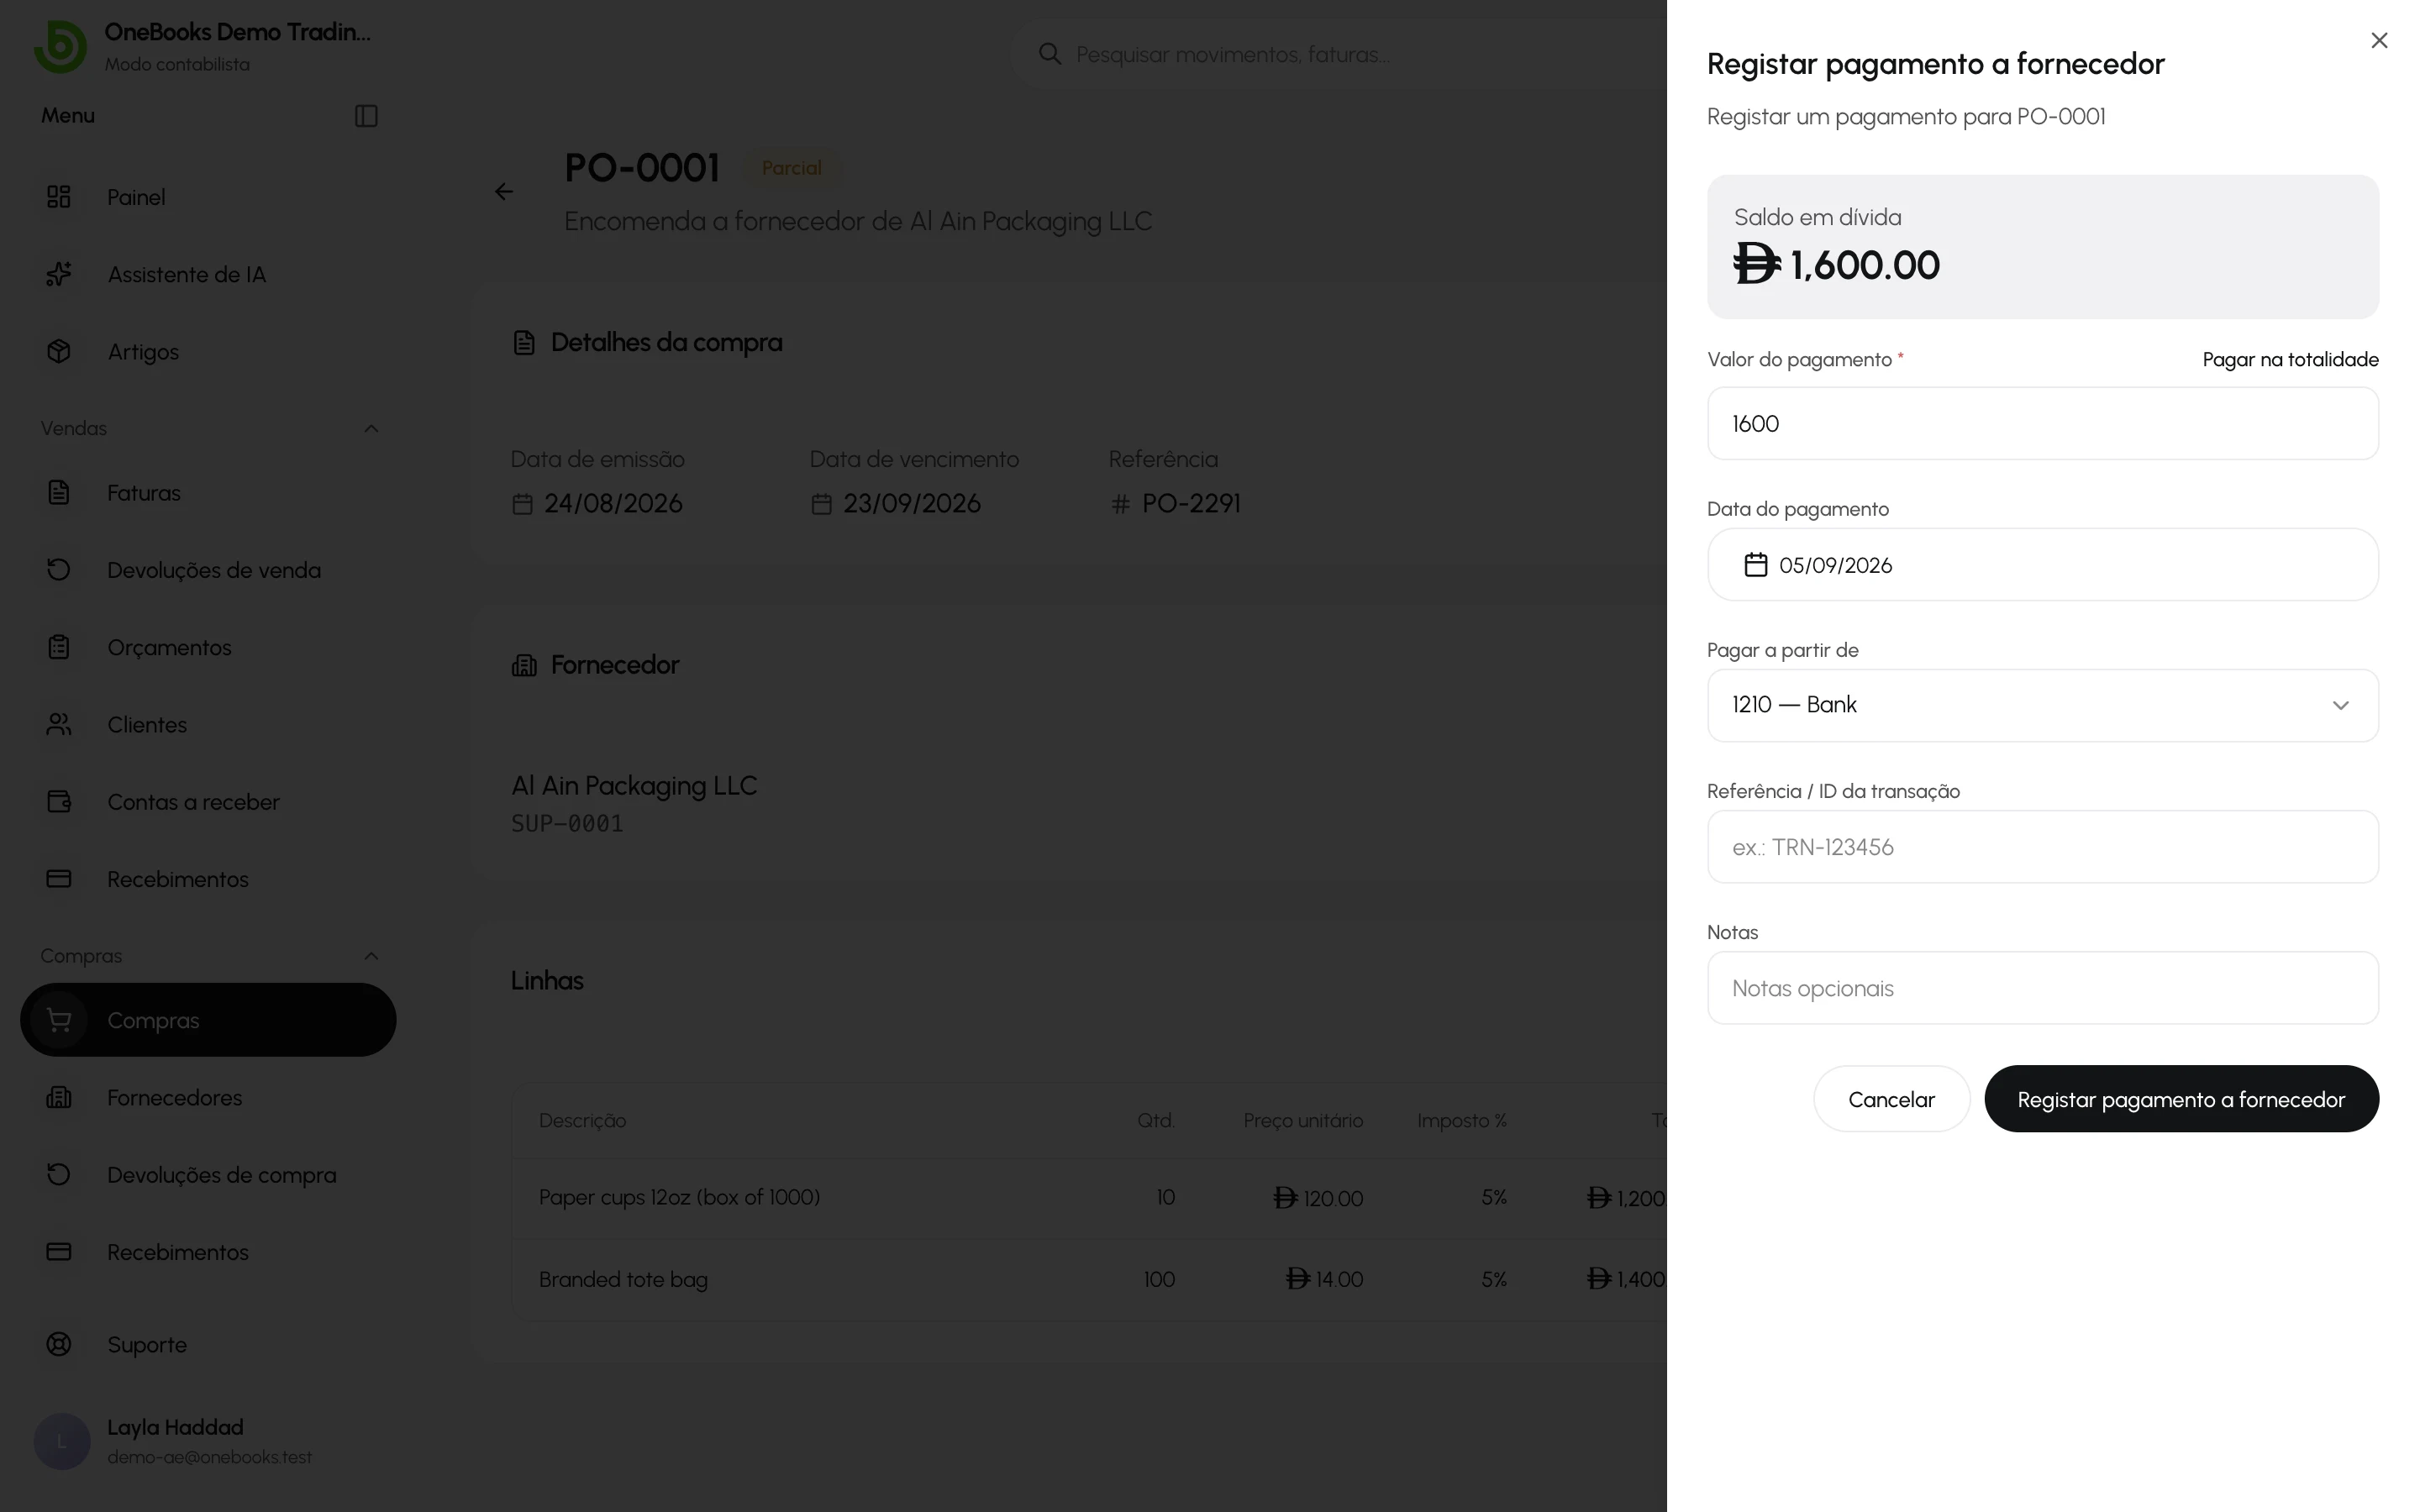The image size is (2420, 1512).
Task: Click the OneBooks logo icon
Action: (x=60, y=46)
